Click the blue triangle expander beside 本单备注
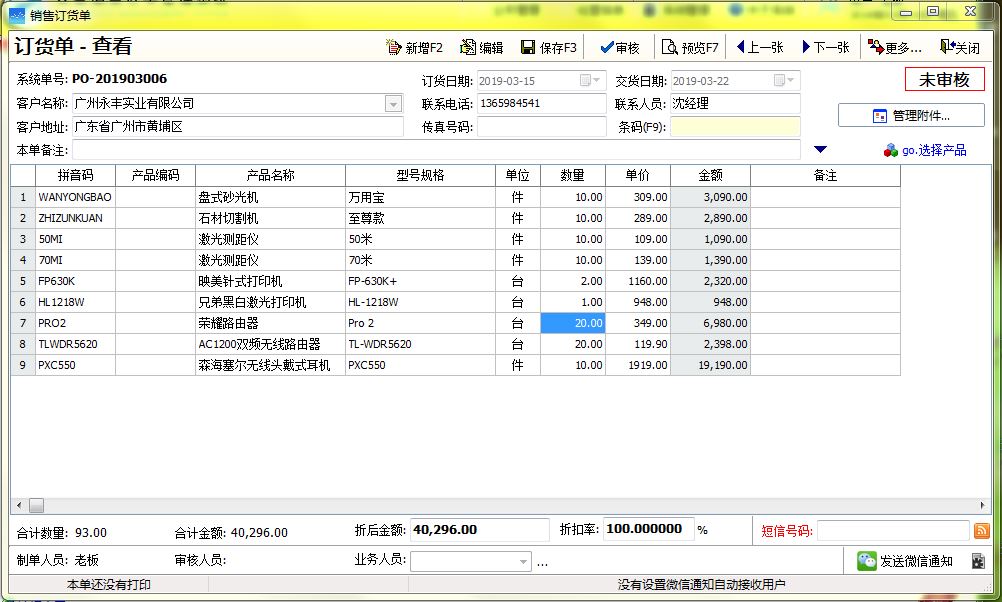Viewport: 1002px width, 602px height. click(821, 150)
